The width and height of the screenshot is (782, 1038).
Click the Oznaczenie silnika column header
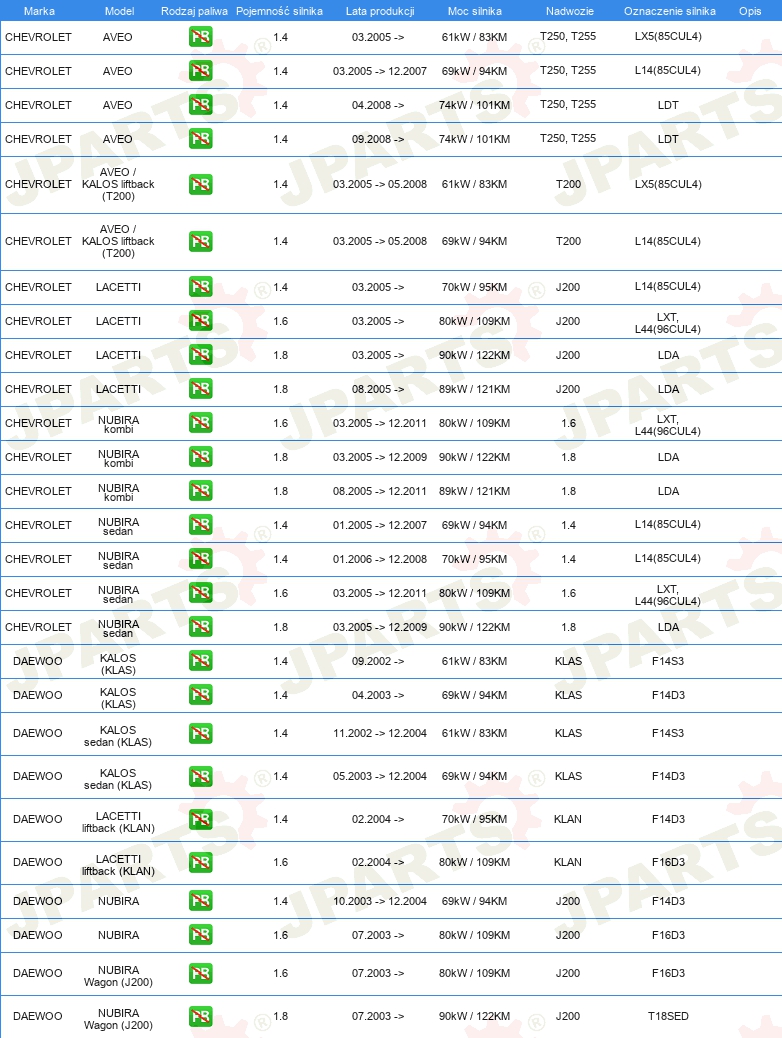point(669,11)
